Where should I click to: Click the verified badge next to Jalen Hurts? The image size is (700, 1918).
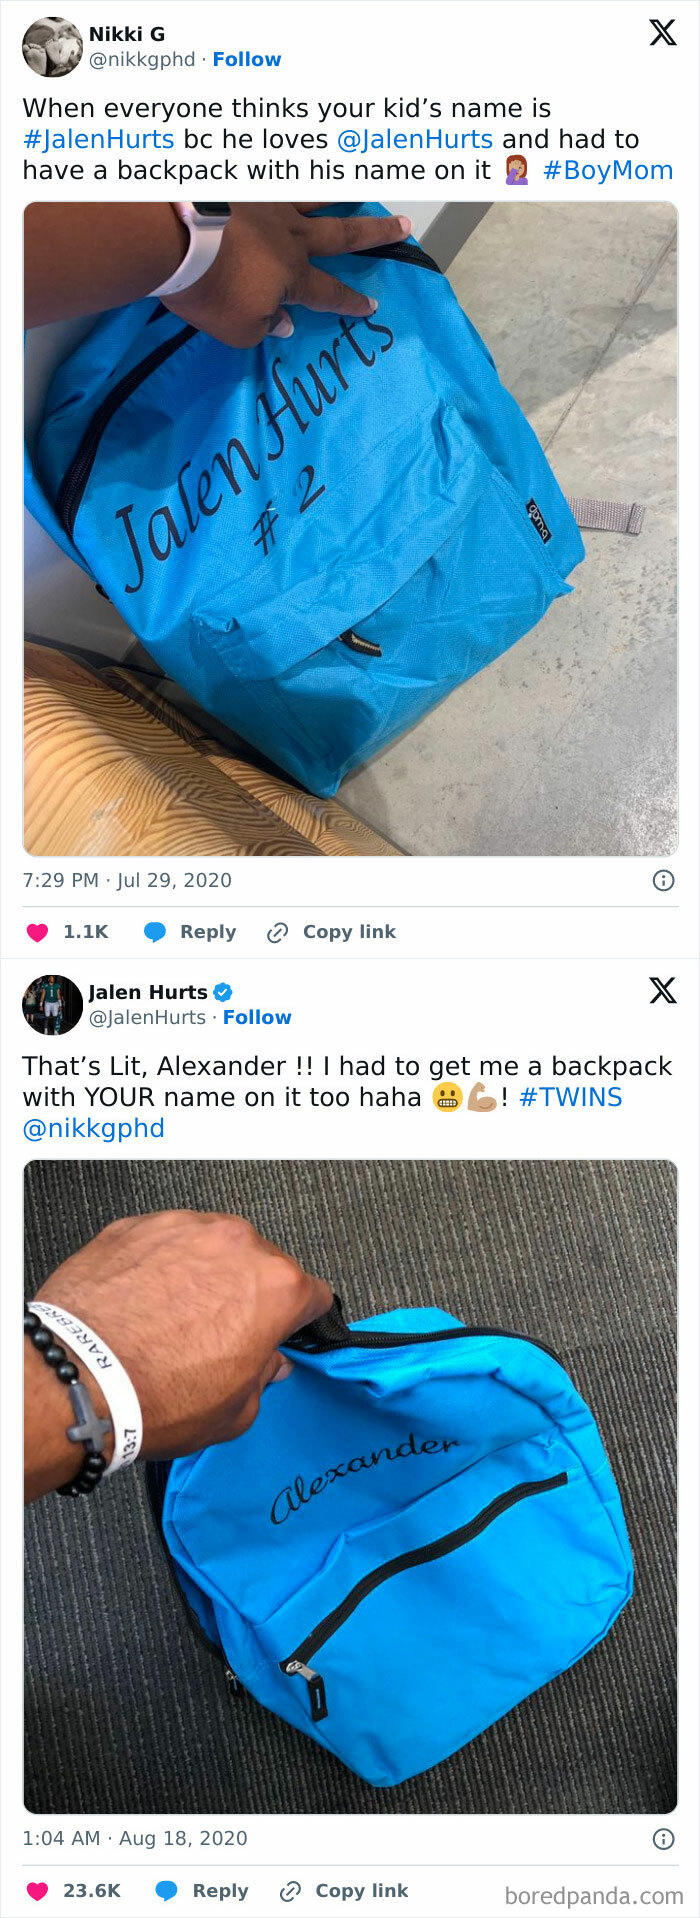click(x=223, y=992)
